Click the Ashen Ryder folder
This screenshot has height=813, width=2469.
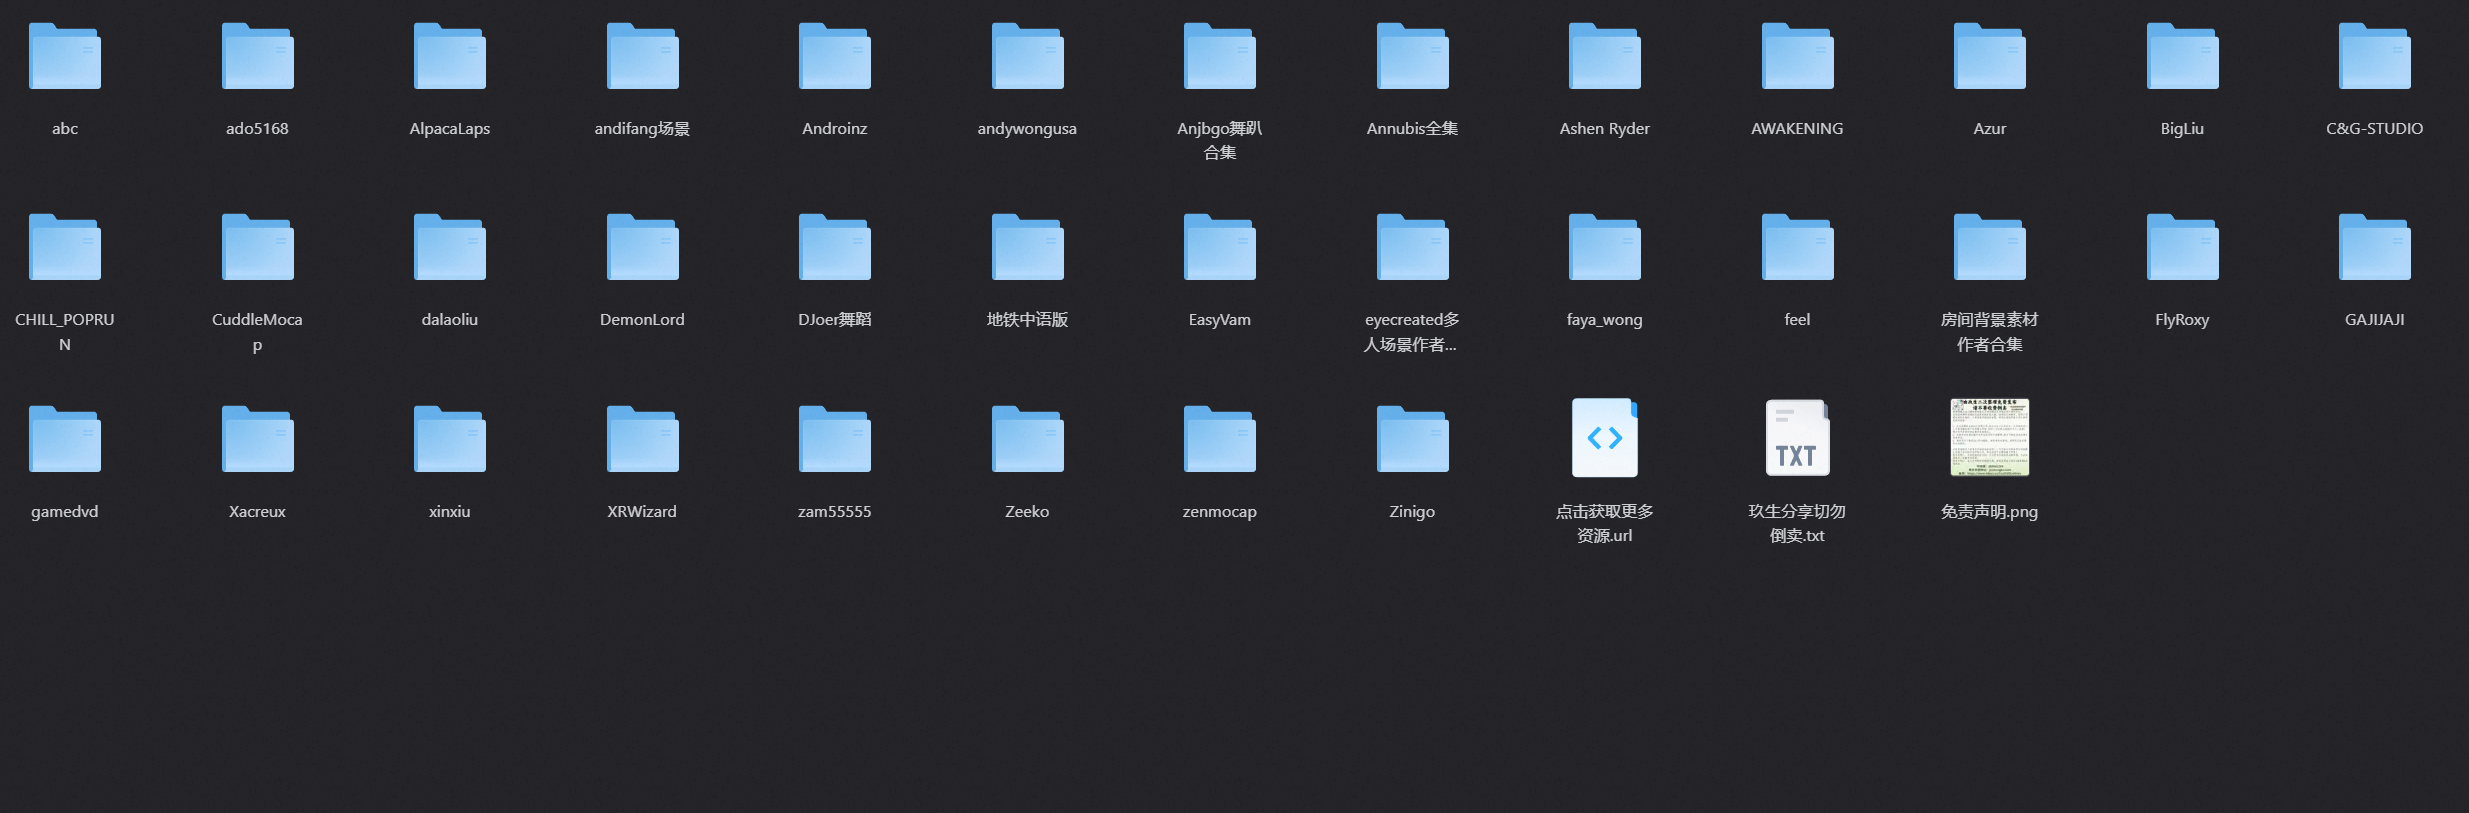1605,56
